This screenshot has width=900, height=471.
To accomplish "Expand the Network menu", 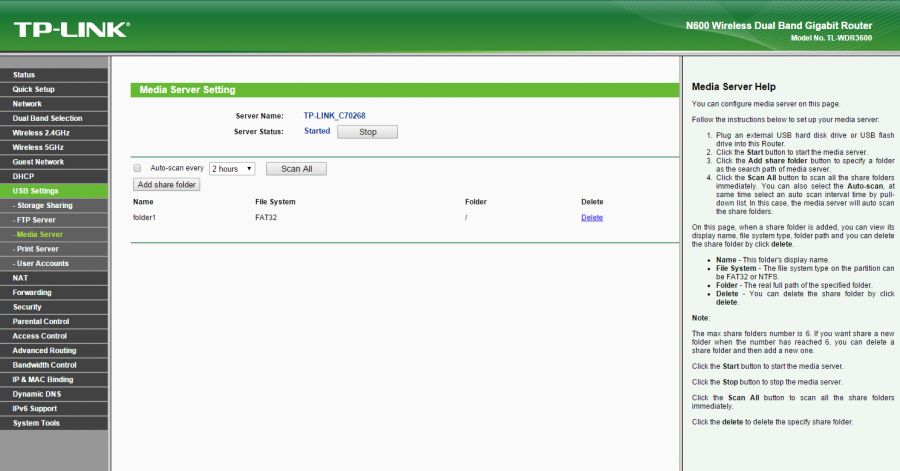I will (27, 104).
